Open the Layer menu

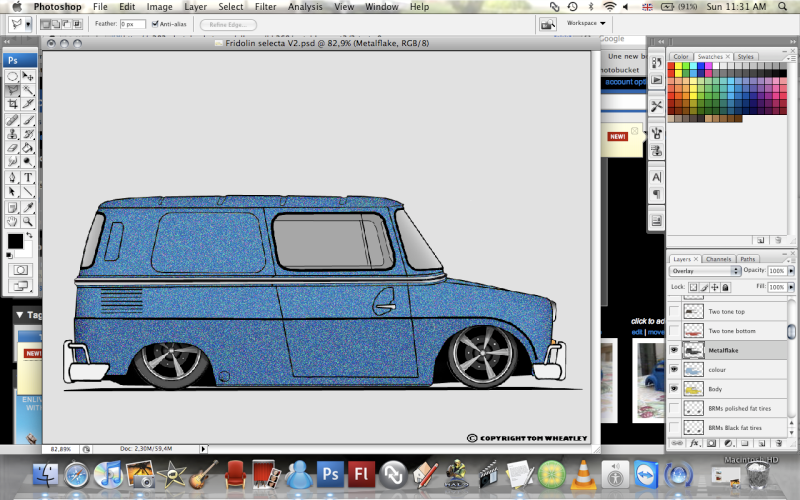195,7
